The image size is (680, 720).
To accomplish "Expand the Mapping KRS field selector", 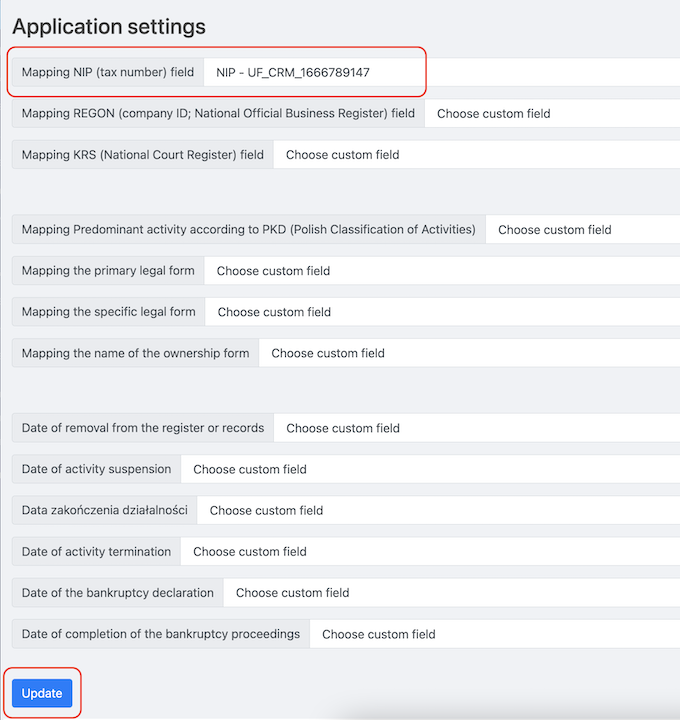I will point(476,155).
